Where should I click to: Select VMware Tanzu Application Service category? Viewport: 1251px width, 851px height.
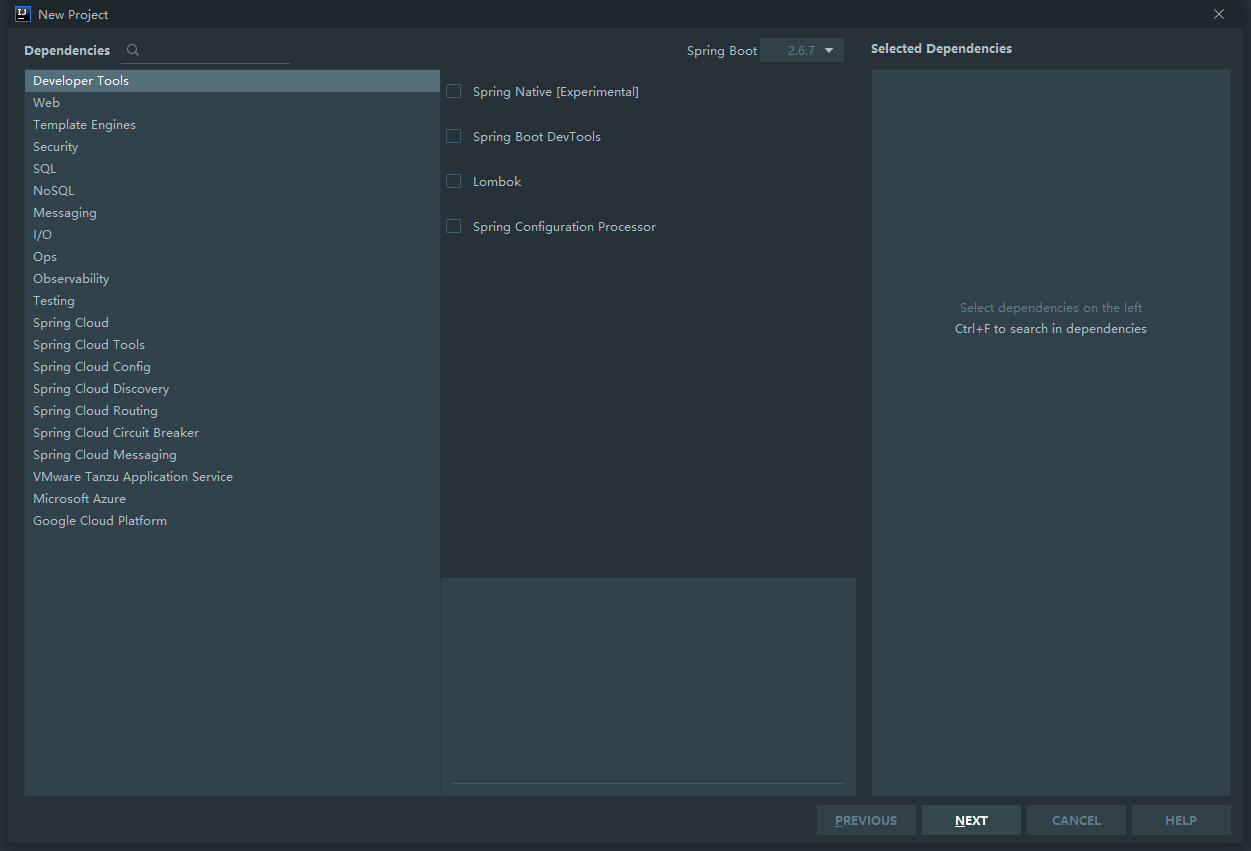click(232, 477)
